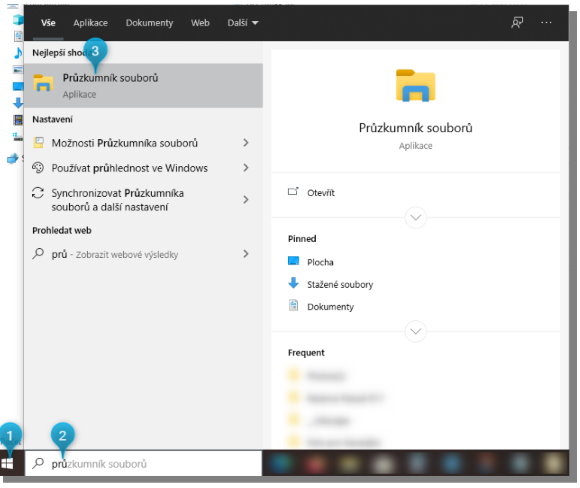Click Průzkumník souborů title in preview pane
The image size is (580, 488).
tap(415, 128)
